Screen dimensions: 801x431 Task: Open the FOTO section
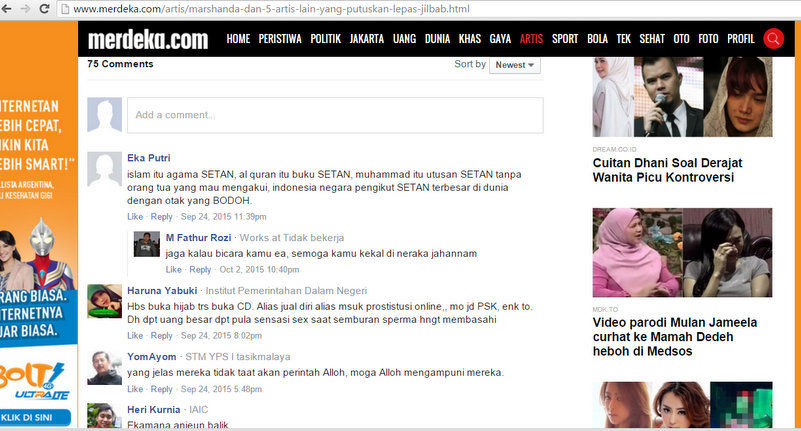pyautogui.click(x=708, y=39)
